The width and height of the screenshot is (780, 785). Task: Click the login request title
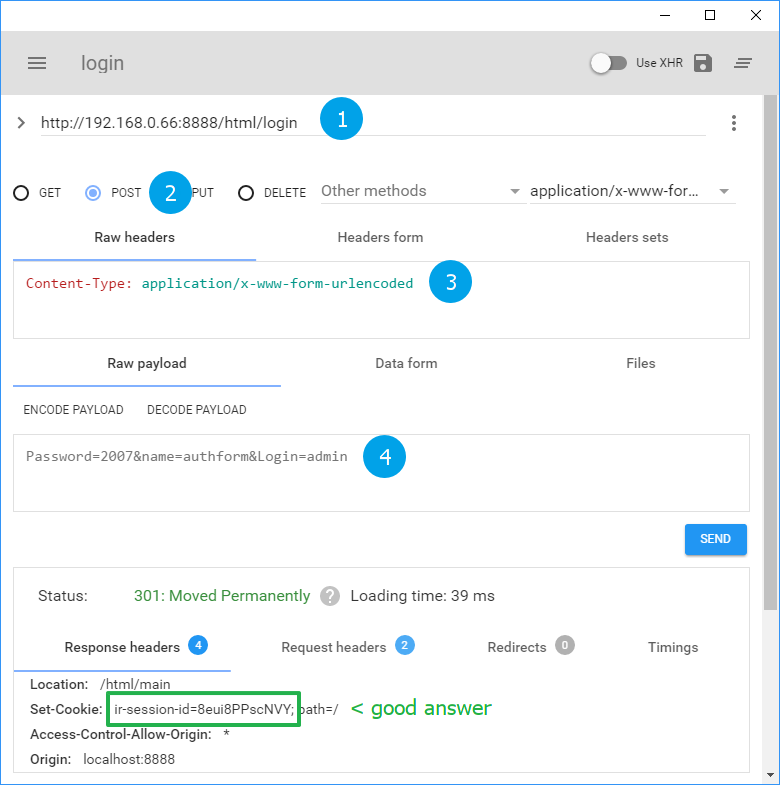point(103,63)
